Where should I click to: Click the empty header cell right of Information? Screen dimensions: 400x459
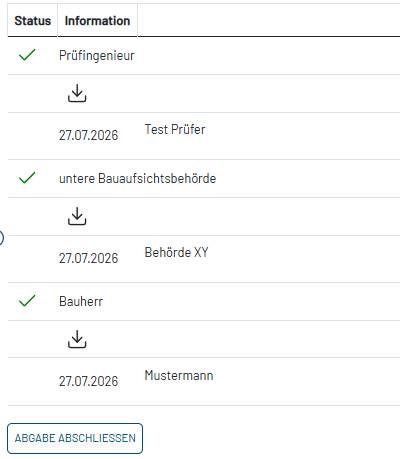pyautogui.click(x=269, y=21)
